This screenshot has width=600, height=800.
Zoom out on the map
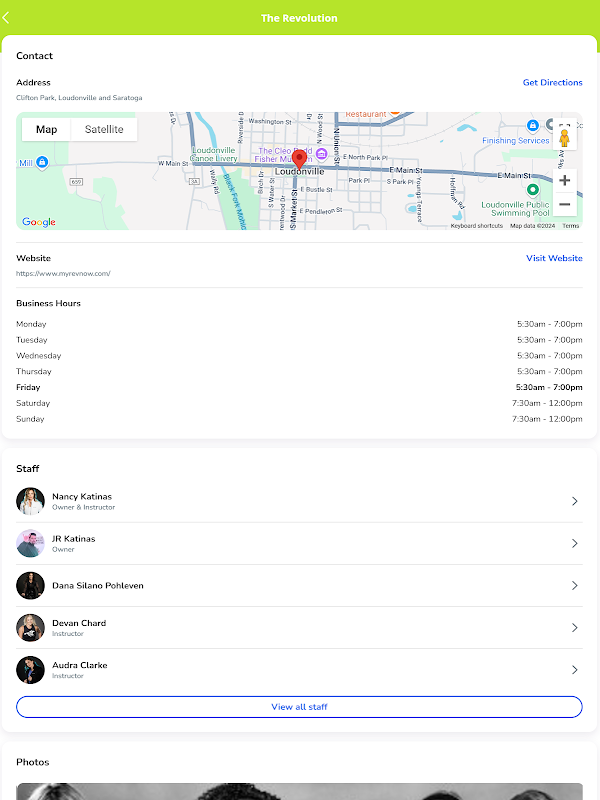tap(564, 205)
